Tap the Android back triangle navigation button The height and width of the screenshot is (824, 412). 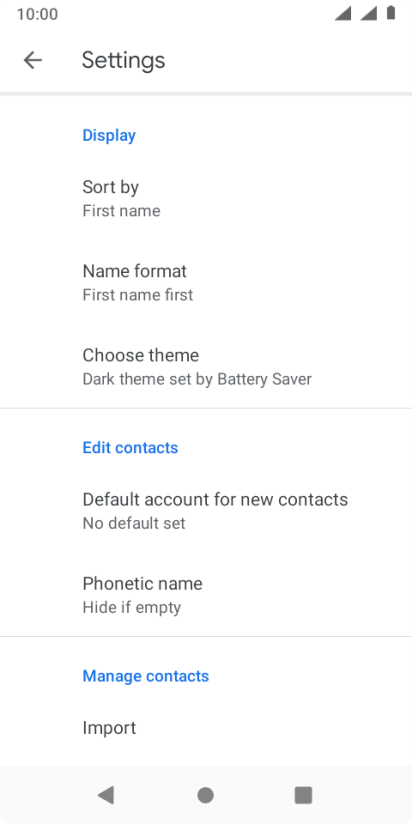tap(106, 795)
